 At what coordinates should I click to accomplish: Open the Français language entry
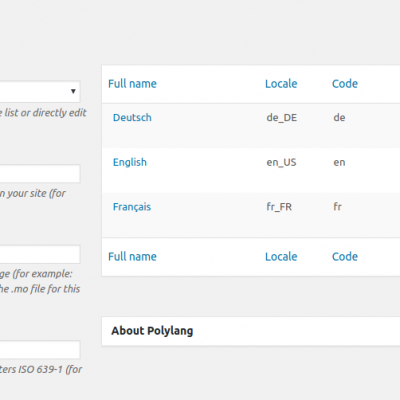(132, 207)
